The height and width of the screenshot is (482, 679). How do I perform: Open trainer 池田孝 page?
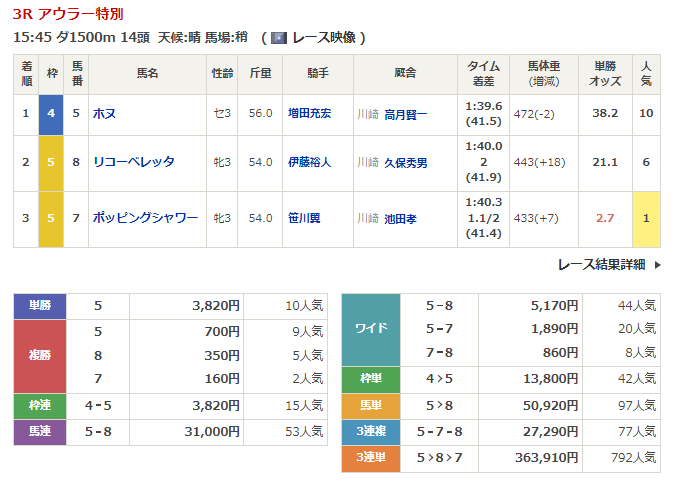pos(399,218)
